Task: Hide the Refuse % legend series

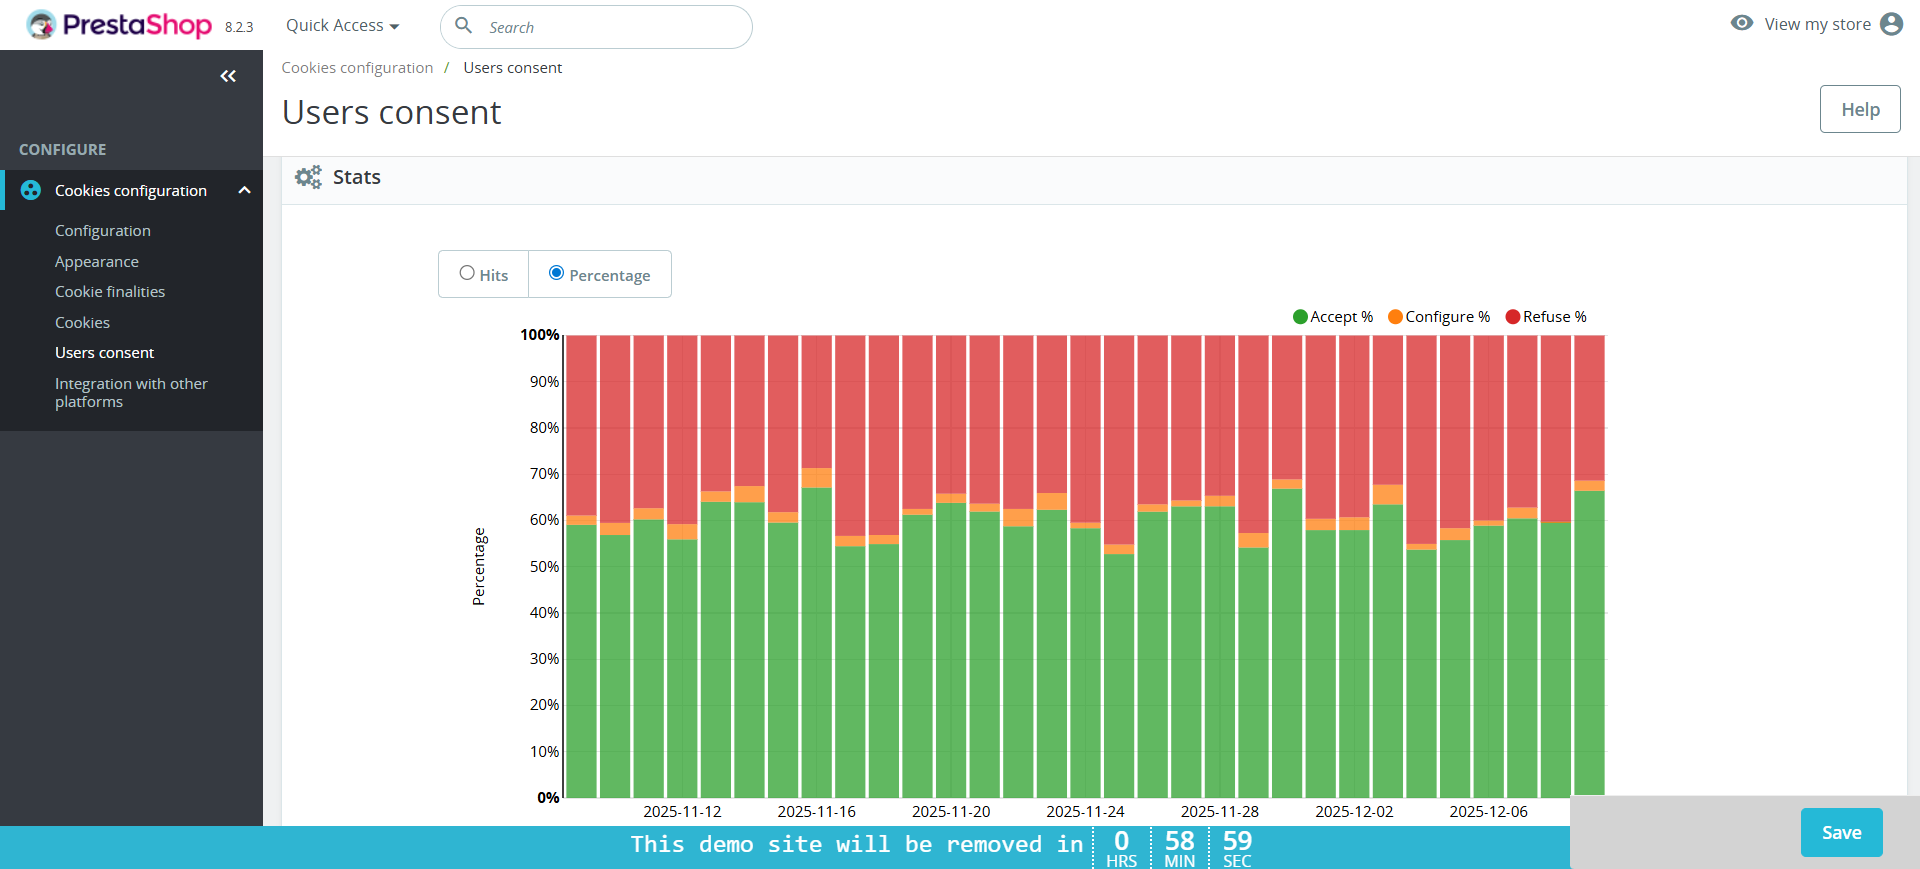Action: click(1546, 317)
